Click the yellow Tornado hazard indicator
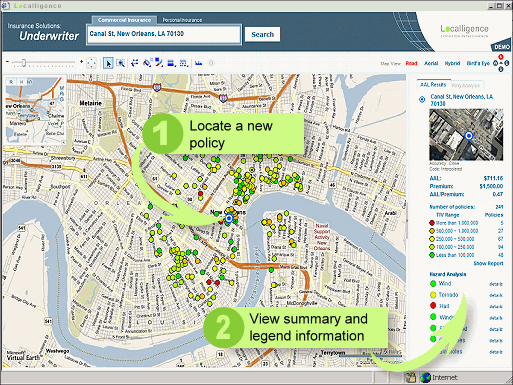This screenshot has height=385, width=513. point(433,295)
